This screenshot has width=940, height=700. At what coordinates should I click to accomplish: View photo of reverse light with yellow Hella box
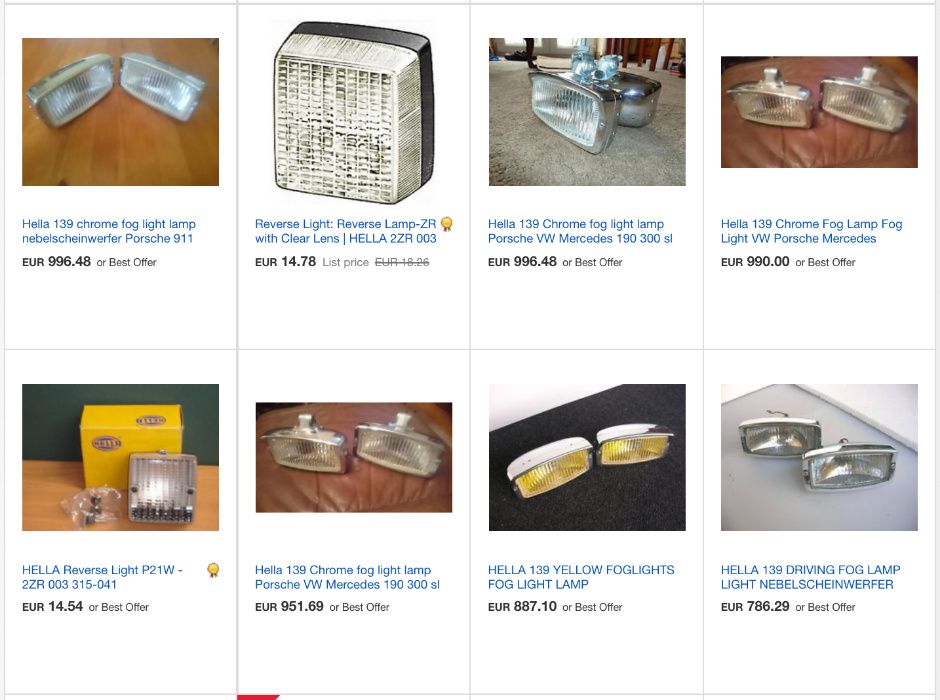point(120,457)
